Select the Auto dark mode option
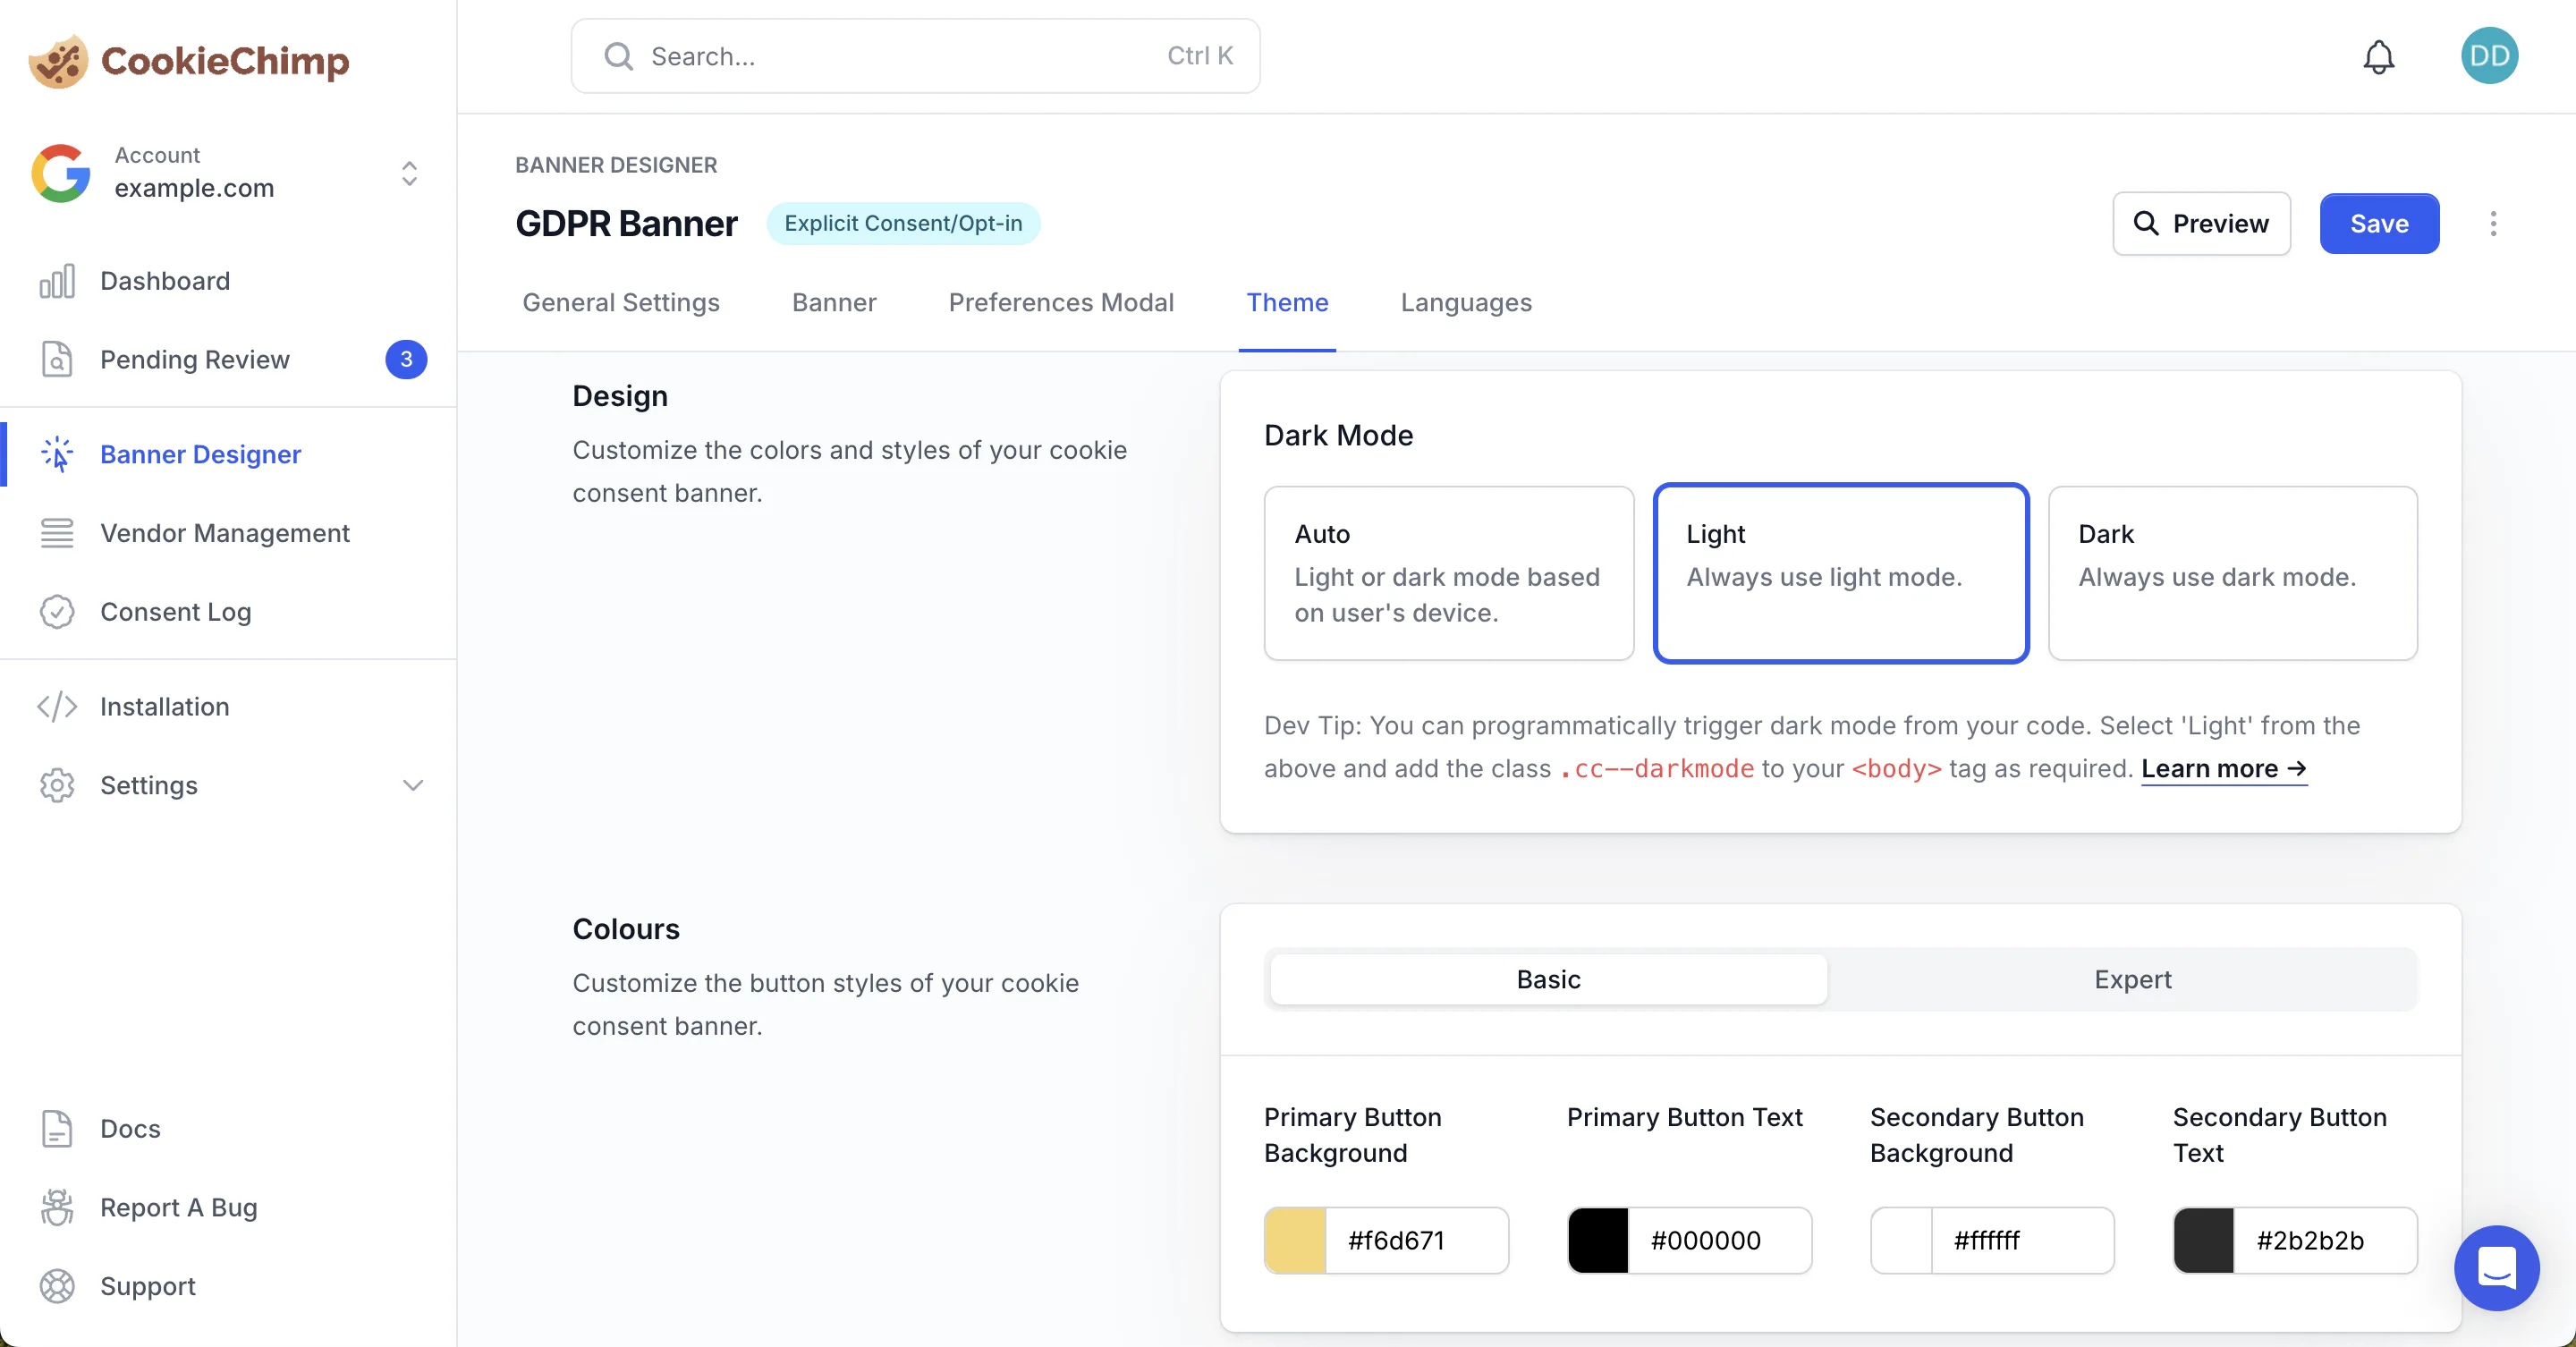2576x1347 pixels. click(1448, 573)
